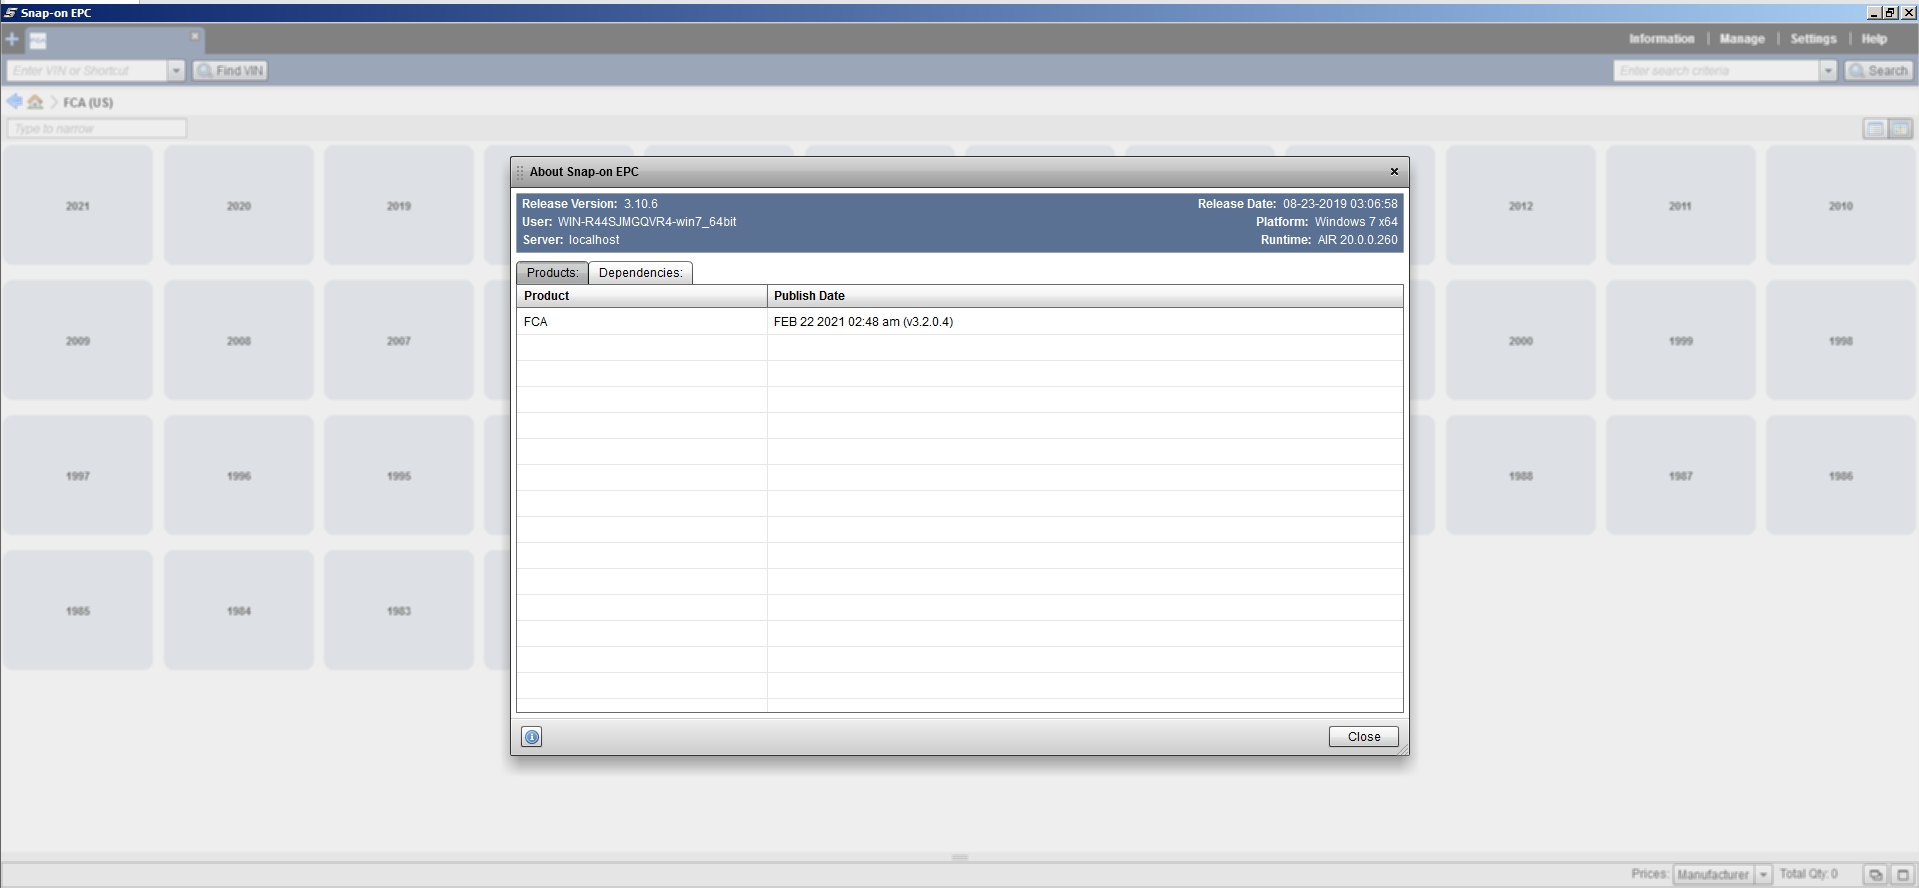
Task: Open the 2020 model year tile
Action: (x=239, y=205)
